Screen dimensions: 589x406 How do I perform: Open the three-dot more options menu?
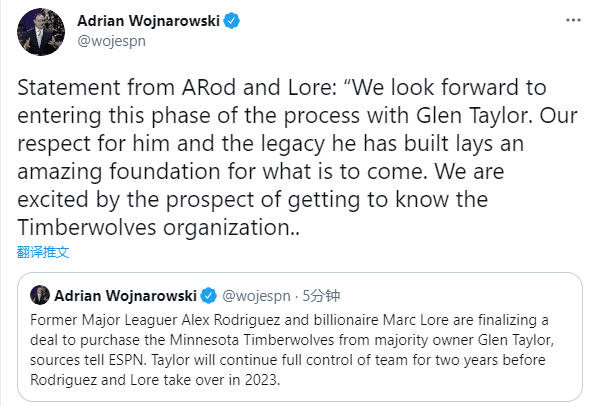click(573, 20)
